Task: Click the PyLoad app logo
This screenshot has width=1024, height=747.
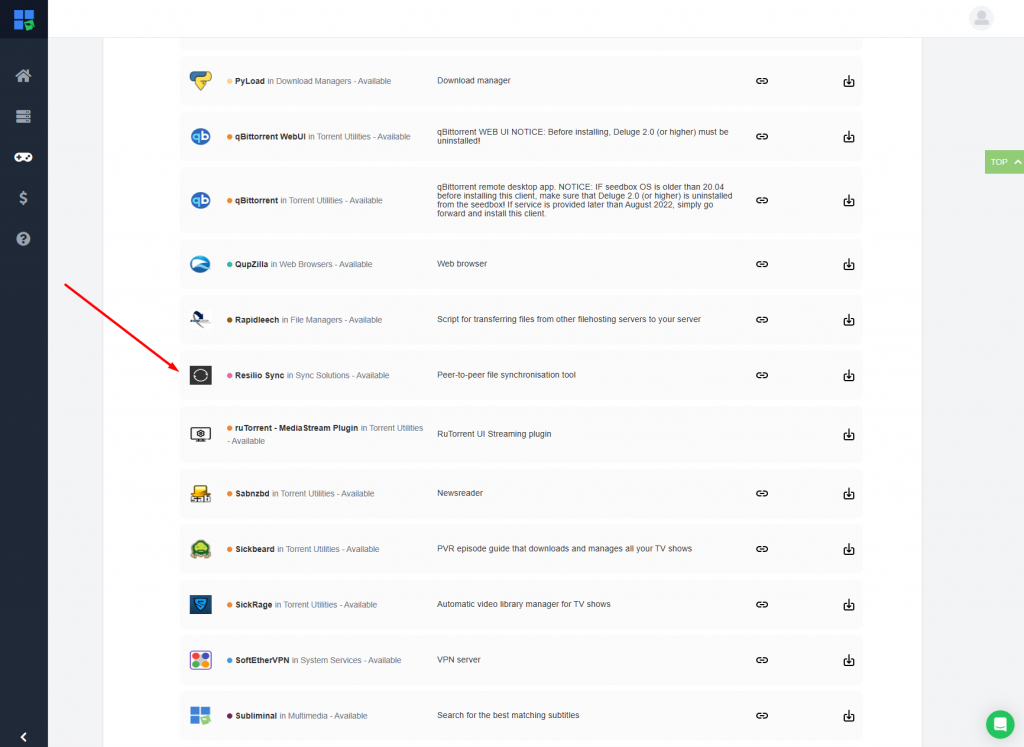Action: point(200,81)
